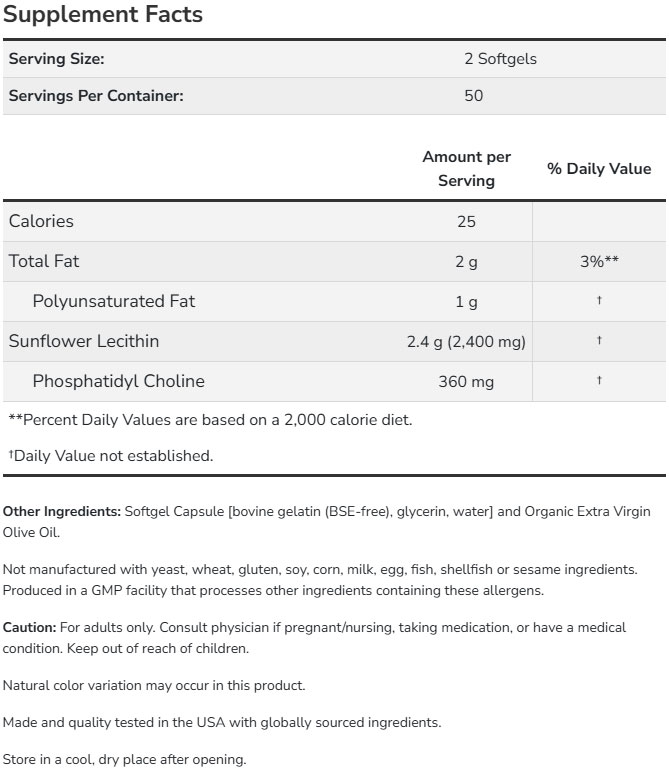The height and width of the screenshot is (773, 669).
Task: Click the % Daily Value column header
Action: tap(599, 169)
